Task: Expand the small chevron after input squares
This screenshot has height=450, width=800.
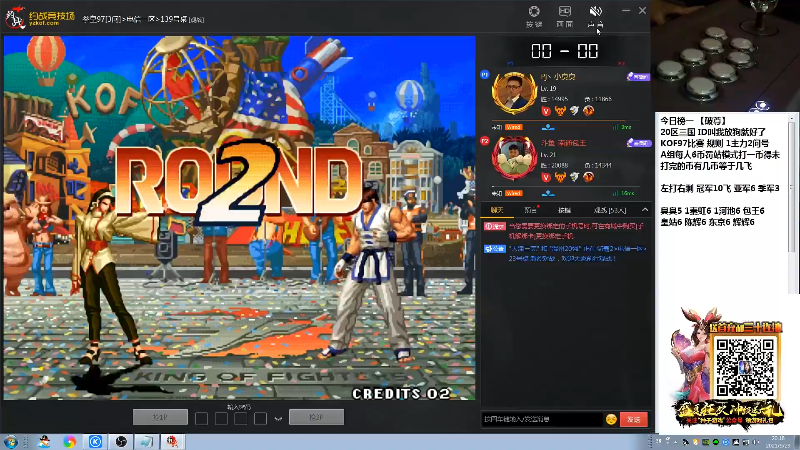Action: pos(278,419)
